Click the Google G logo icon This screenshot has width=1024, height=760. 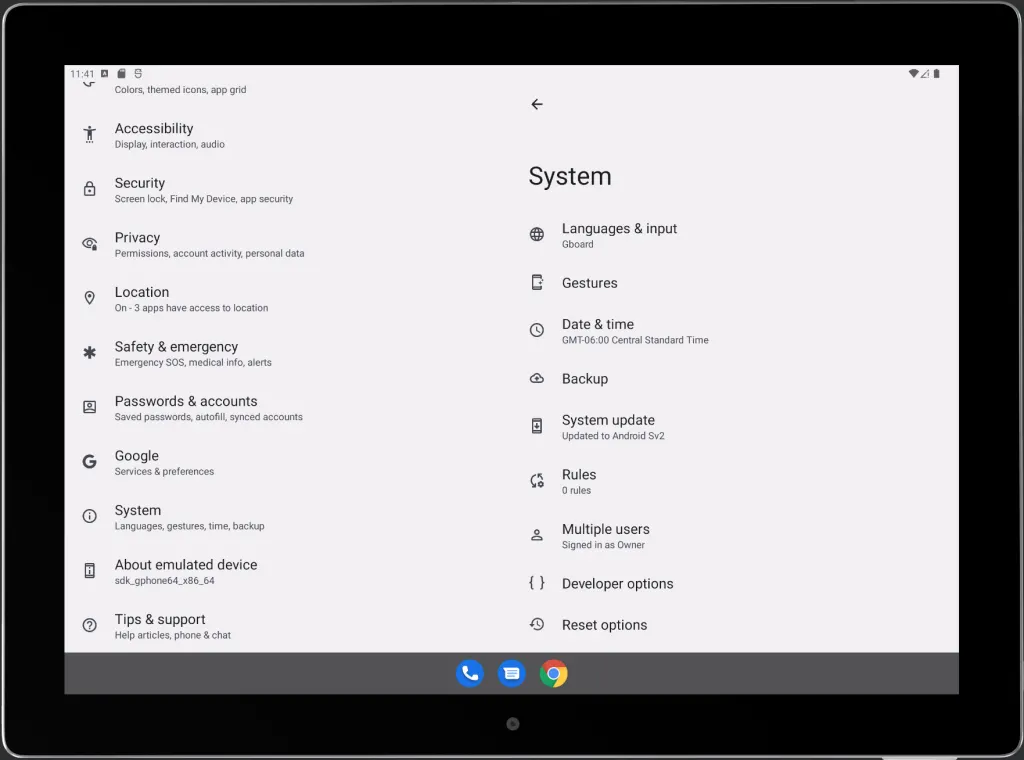tap(89, 462)
